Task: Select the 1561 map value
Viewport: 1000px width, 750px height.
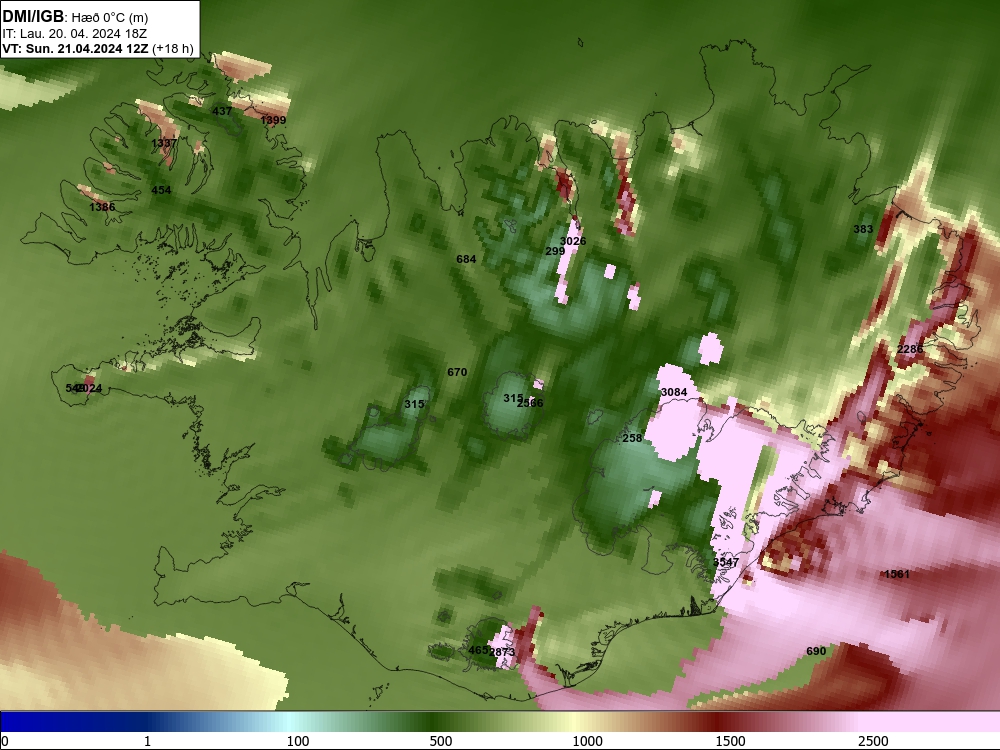Action: click(x=897, y=574)
